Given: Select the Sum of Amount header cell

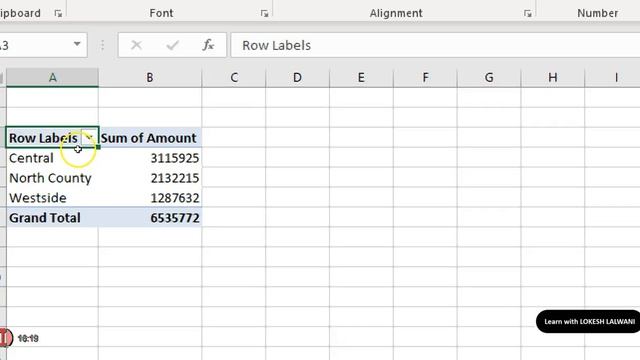Looking at the screenshot, I should [150, 138].
